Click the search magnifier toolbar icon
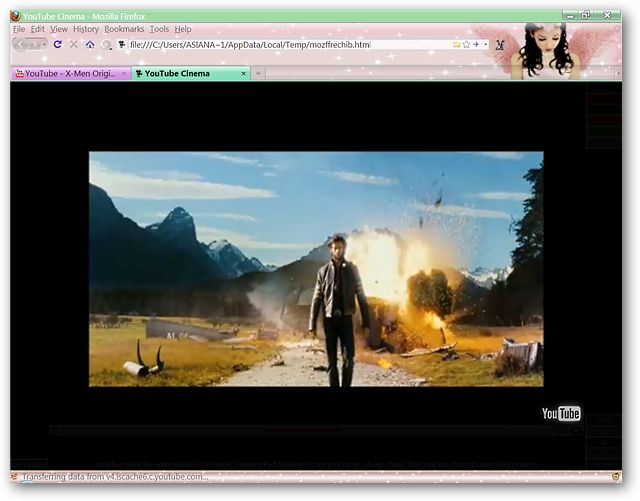 tap(106, 45)
